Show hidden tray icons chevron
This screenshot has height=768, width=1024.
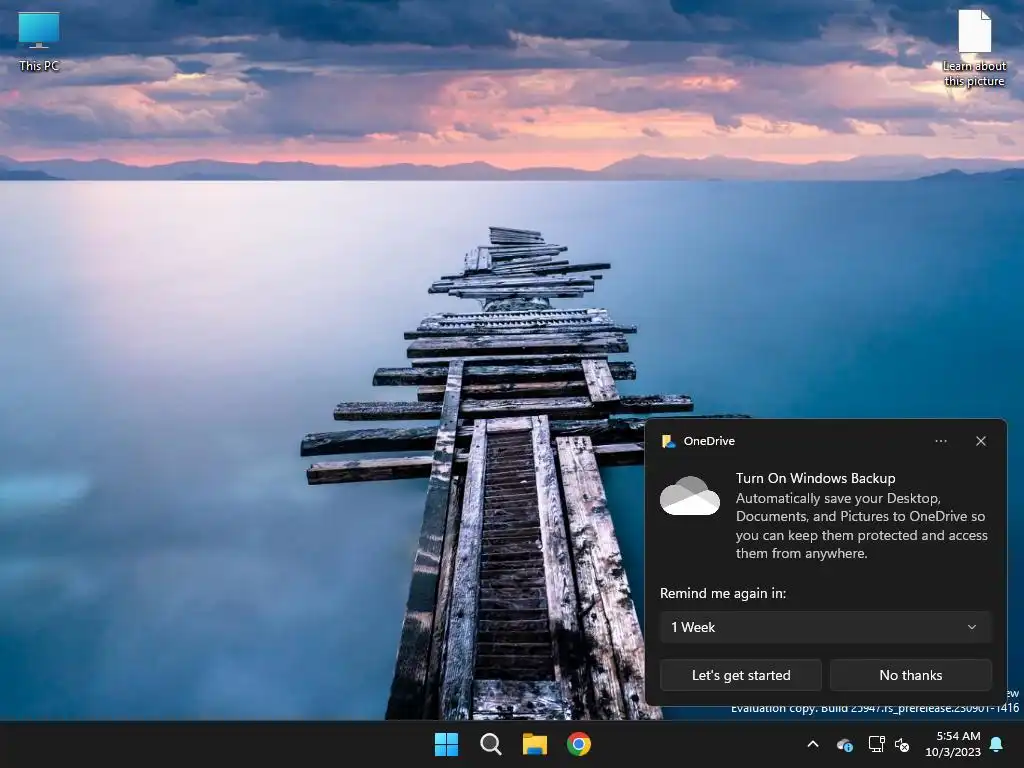click(x=813, y=744)
